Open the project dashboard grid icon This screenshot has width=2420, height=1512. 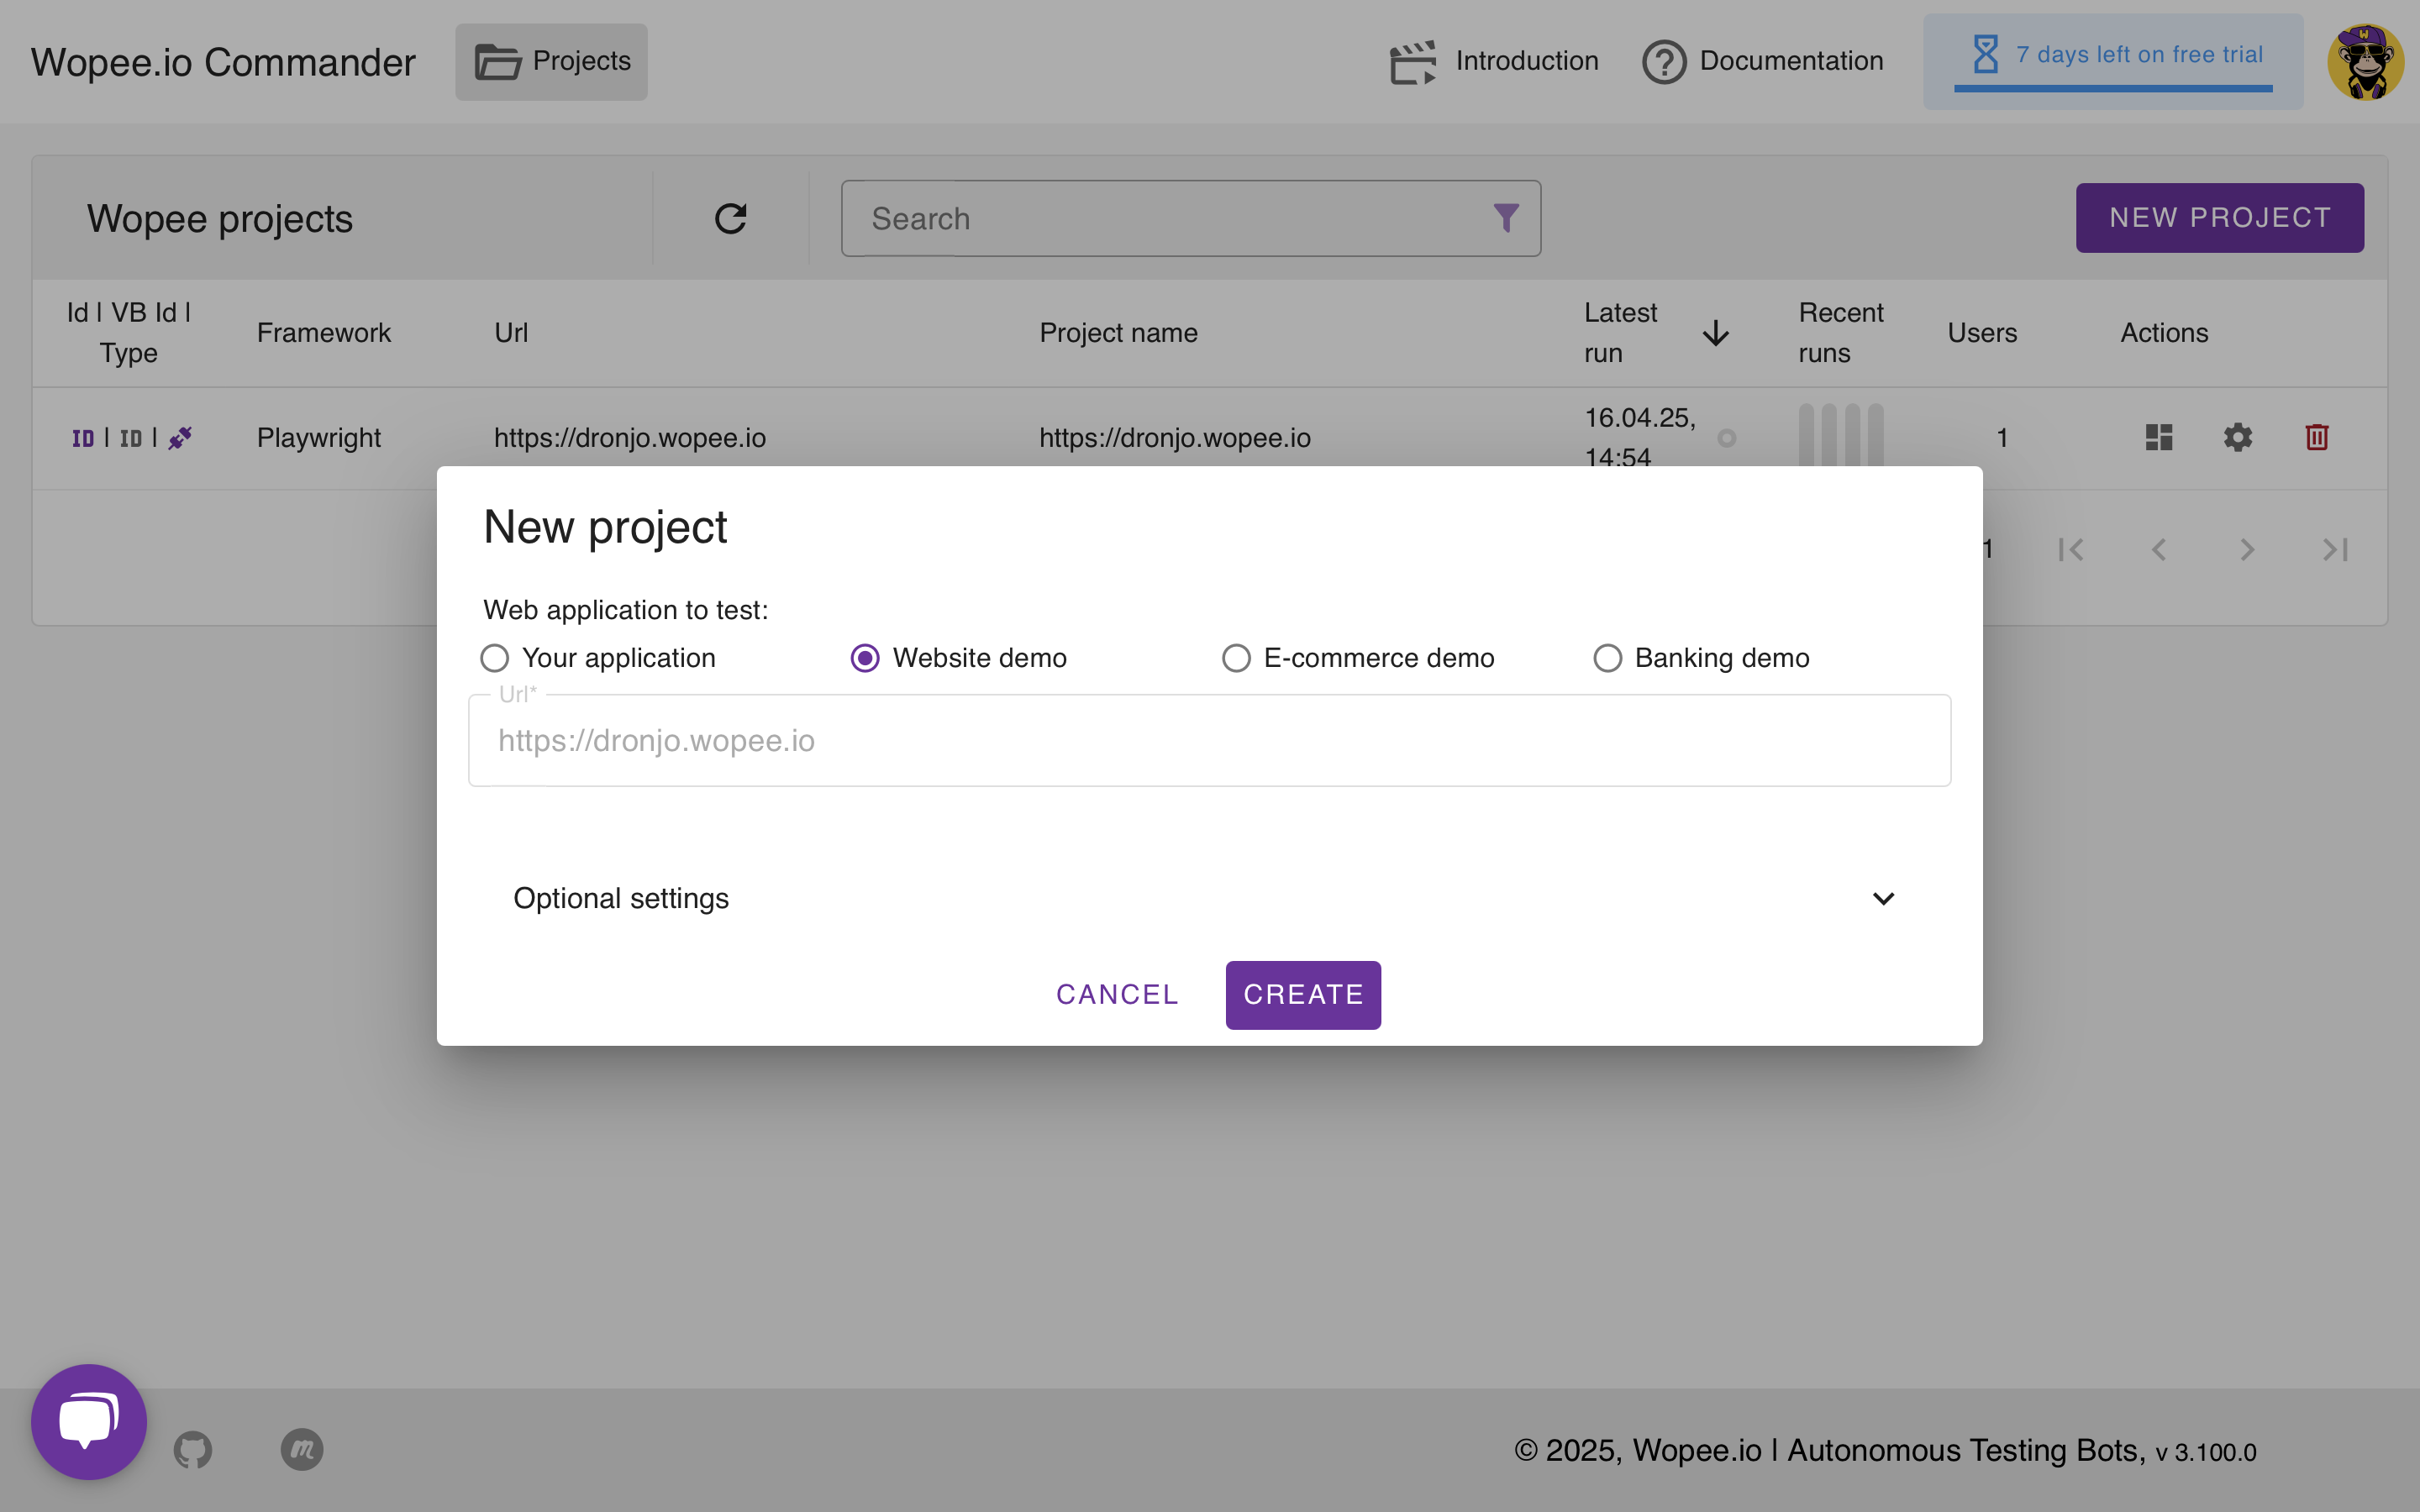pyautogui.click(x=2159, y=437)
